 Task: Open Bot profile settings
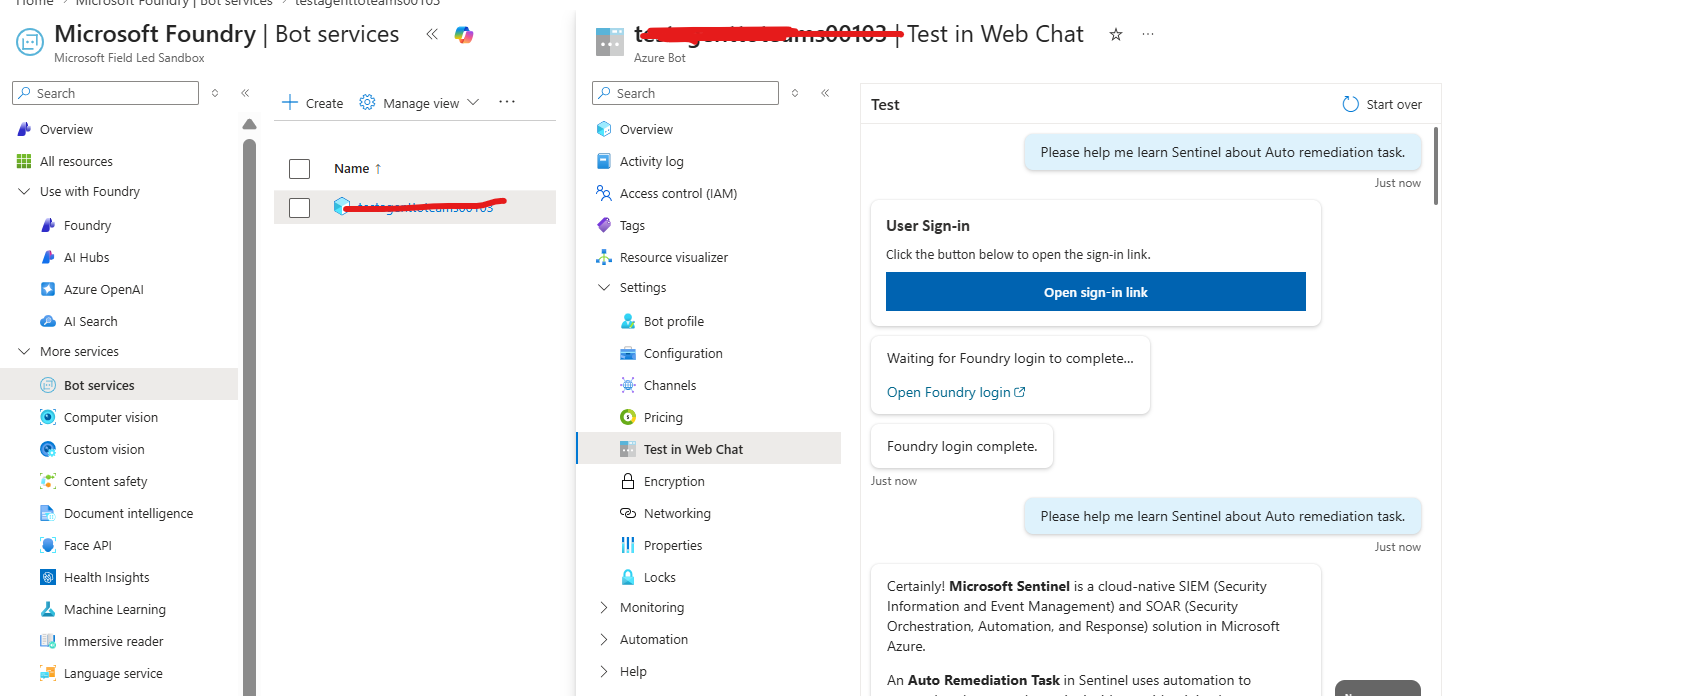click(673, 321)
